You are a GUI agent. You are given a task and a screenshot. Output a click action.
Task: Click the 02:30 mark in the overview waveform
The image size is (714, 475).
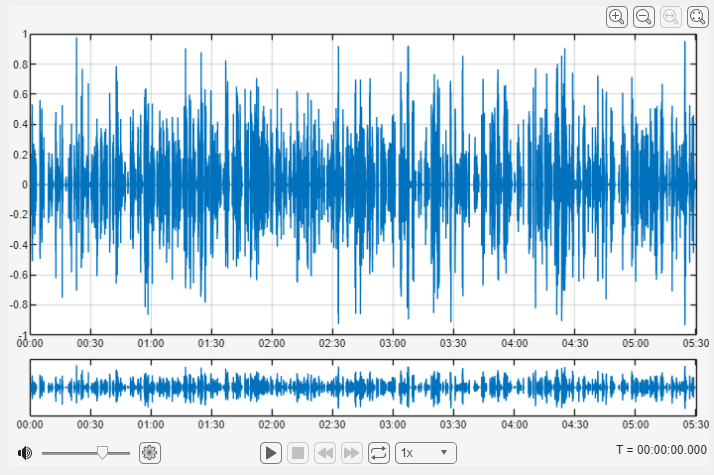coord(332,388)
